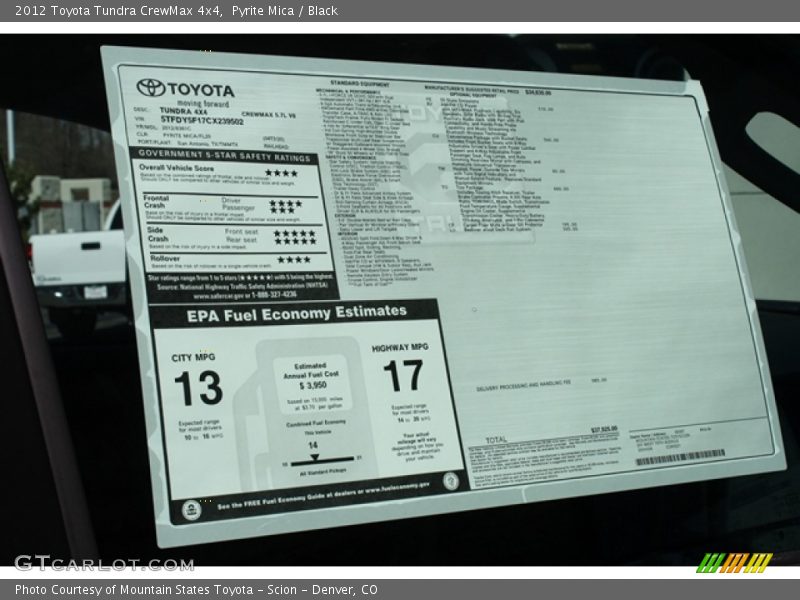Click the round seal right of fueleconomy.gov

451,481
